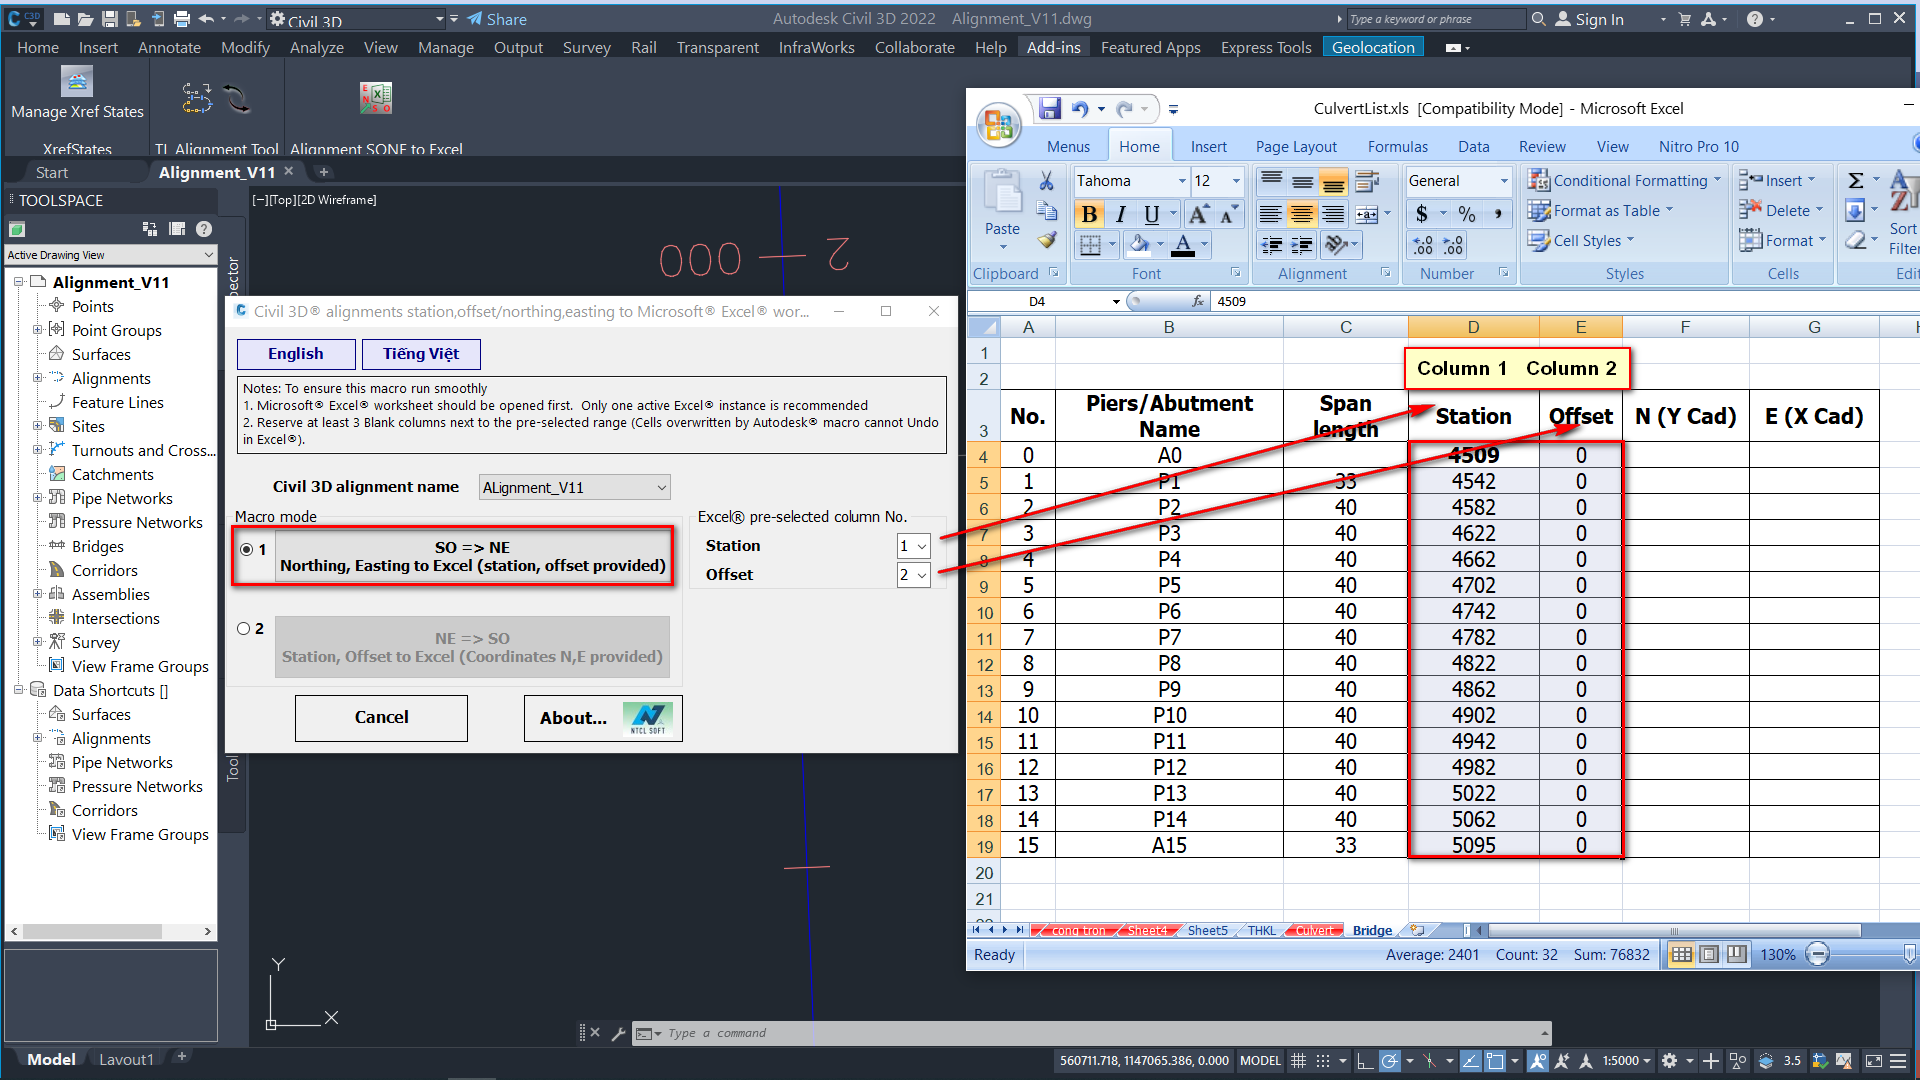1920x1080 pixels.
Task: Toggle Bold formatting in Excel ribbon
Action: click(x=1089, y=214)
